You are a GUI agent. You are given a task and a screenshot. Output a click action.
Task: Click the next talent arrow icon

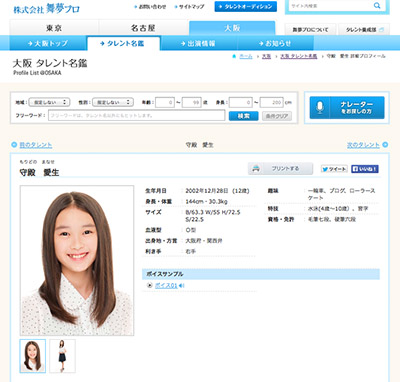coord(385,145)
